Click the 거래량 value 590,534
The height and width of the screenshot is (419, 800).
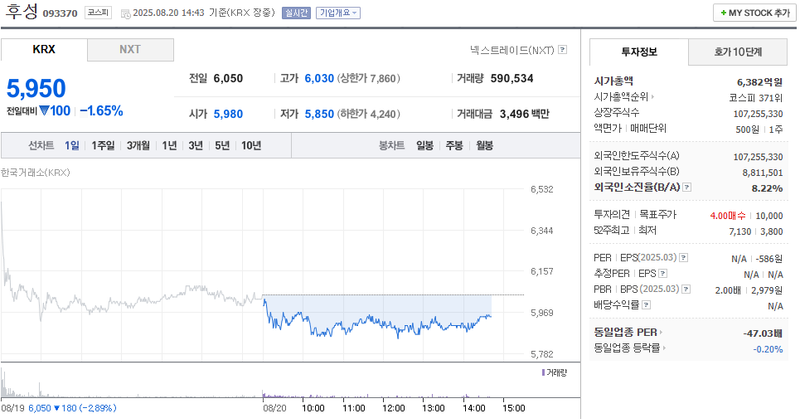click(512, 78)
